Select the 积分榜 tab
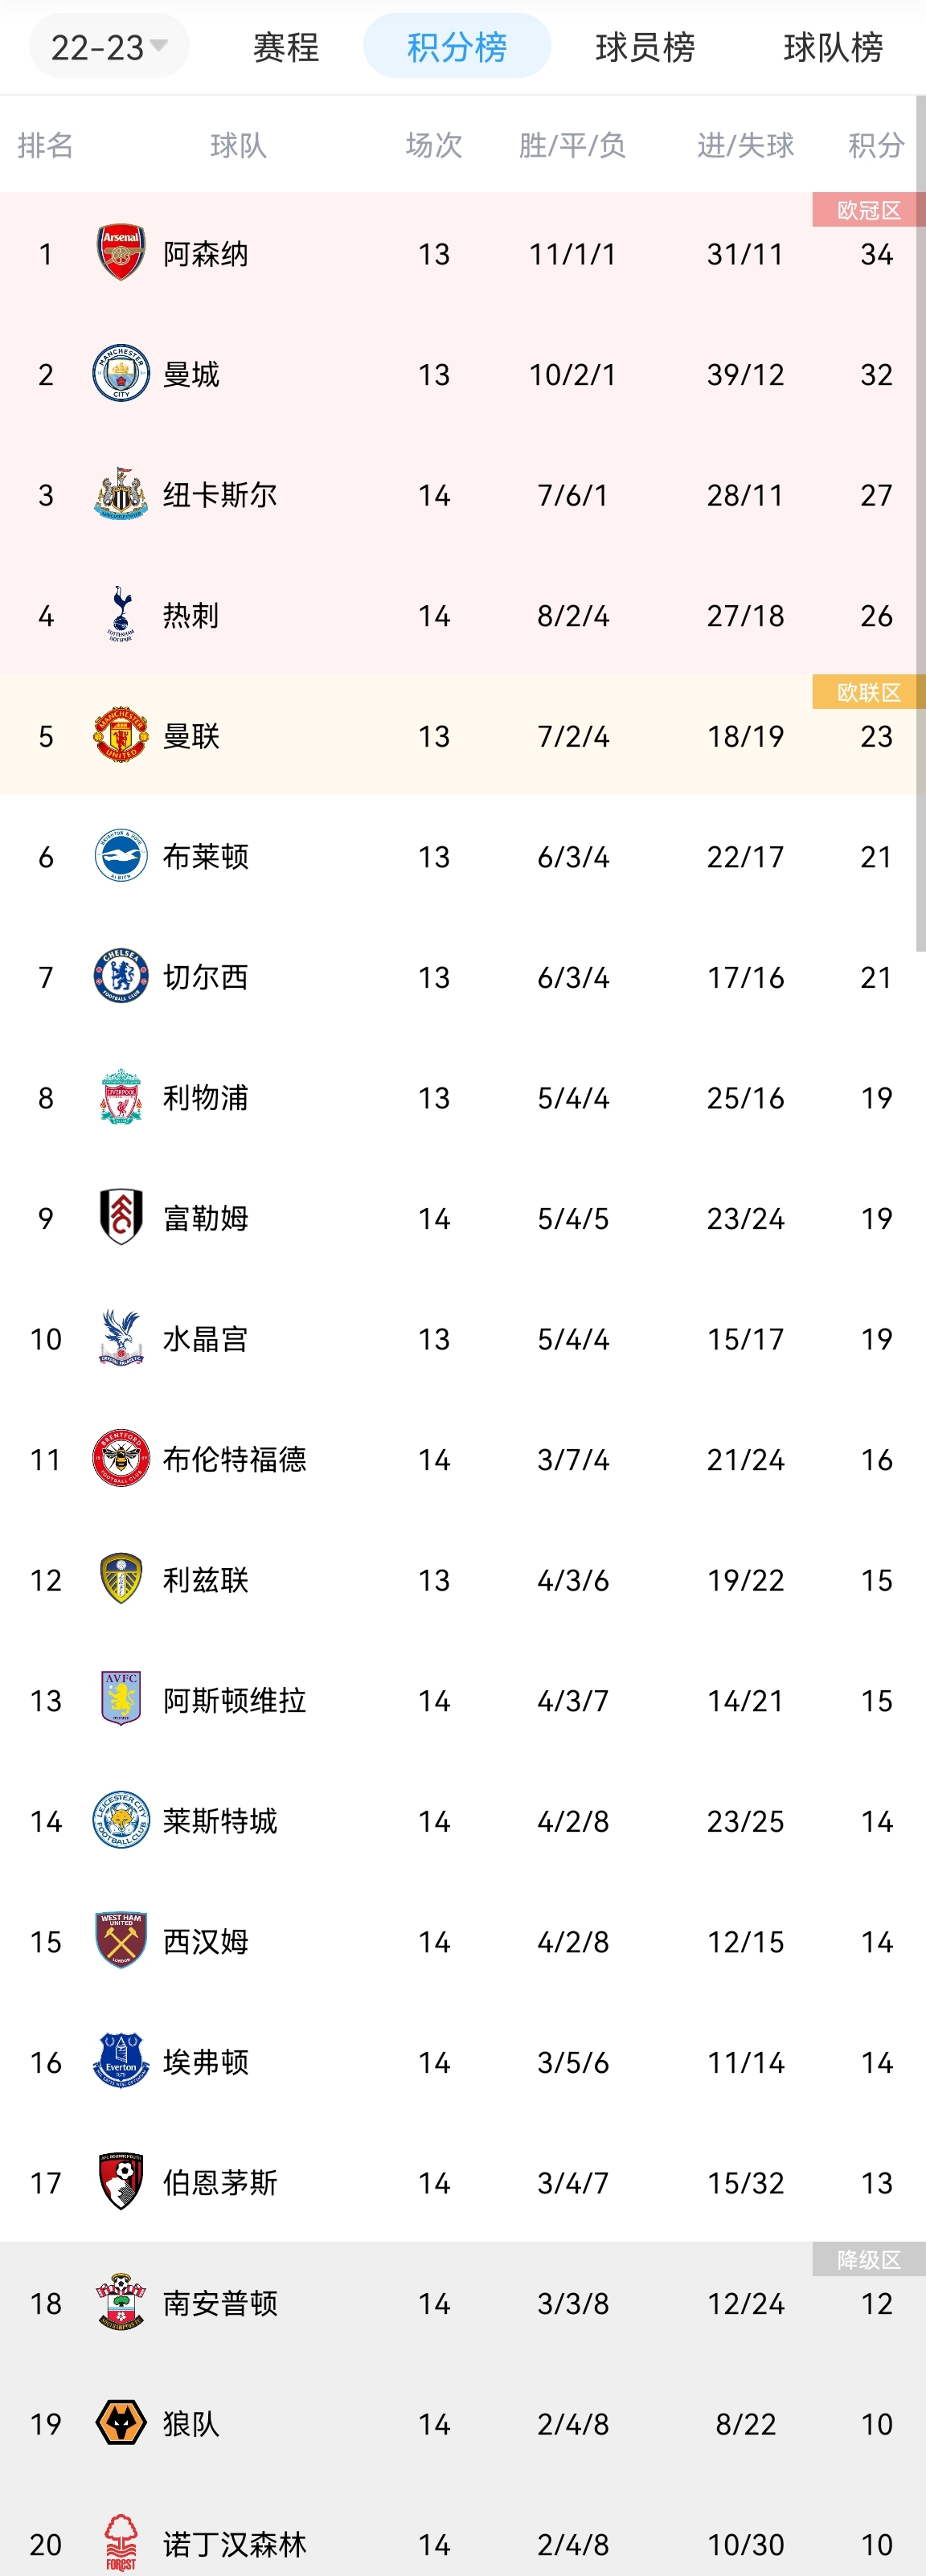 click(457, 46)
